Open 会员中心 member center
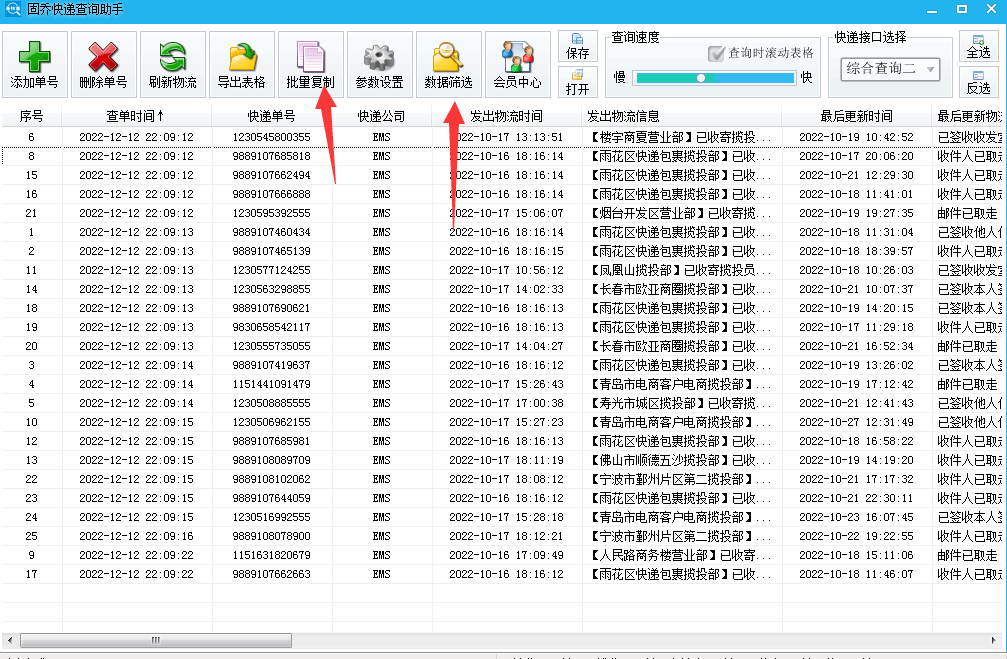The width and height of the screenshot is (1007, 659). 518,64
